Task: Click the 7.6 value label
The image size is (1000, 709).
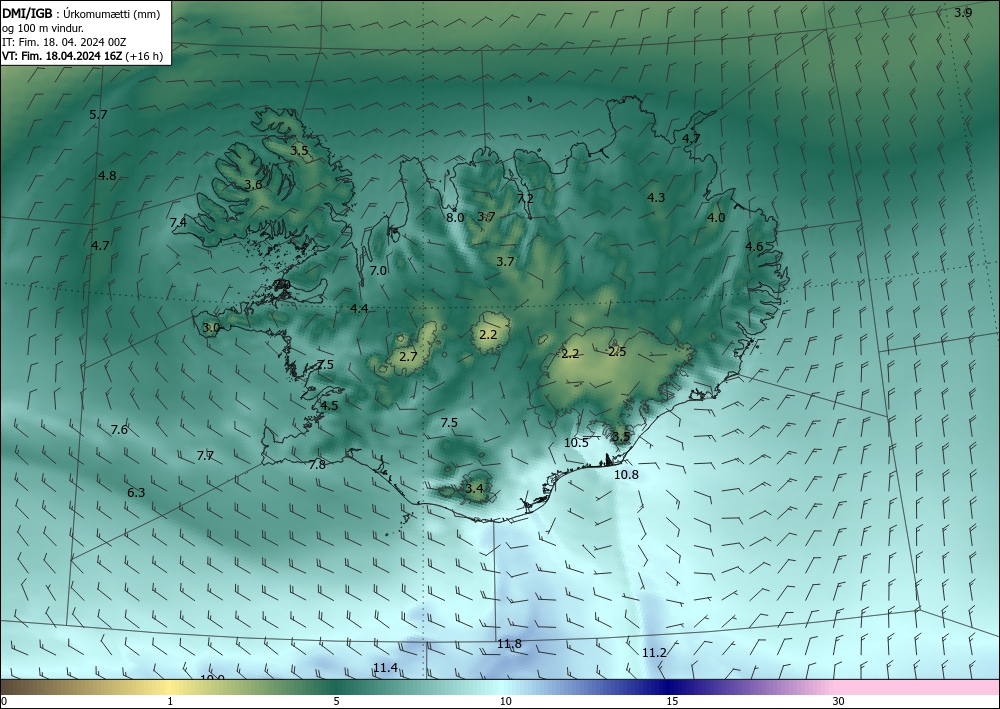Action: click(x=119, y=430)
